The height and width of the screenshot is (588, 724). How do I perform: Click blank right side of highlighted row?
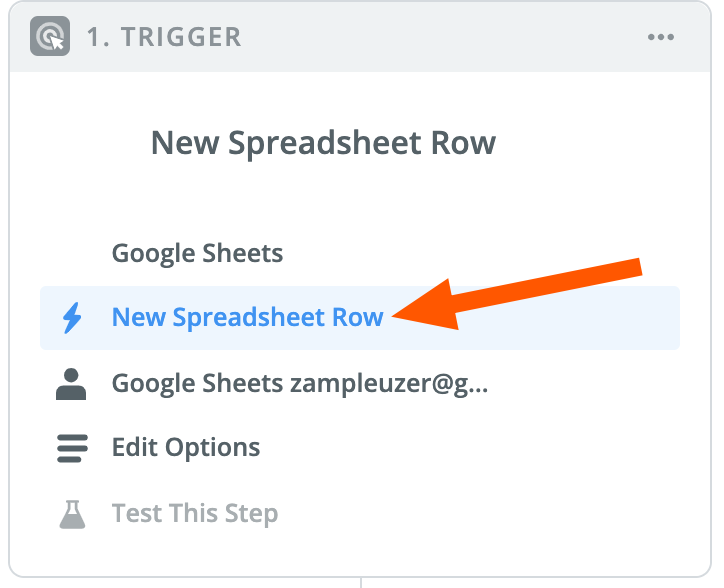point(600,330)
